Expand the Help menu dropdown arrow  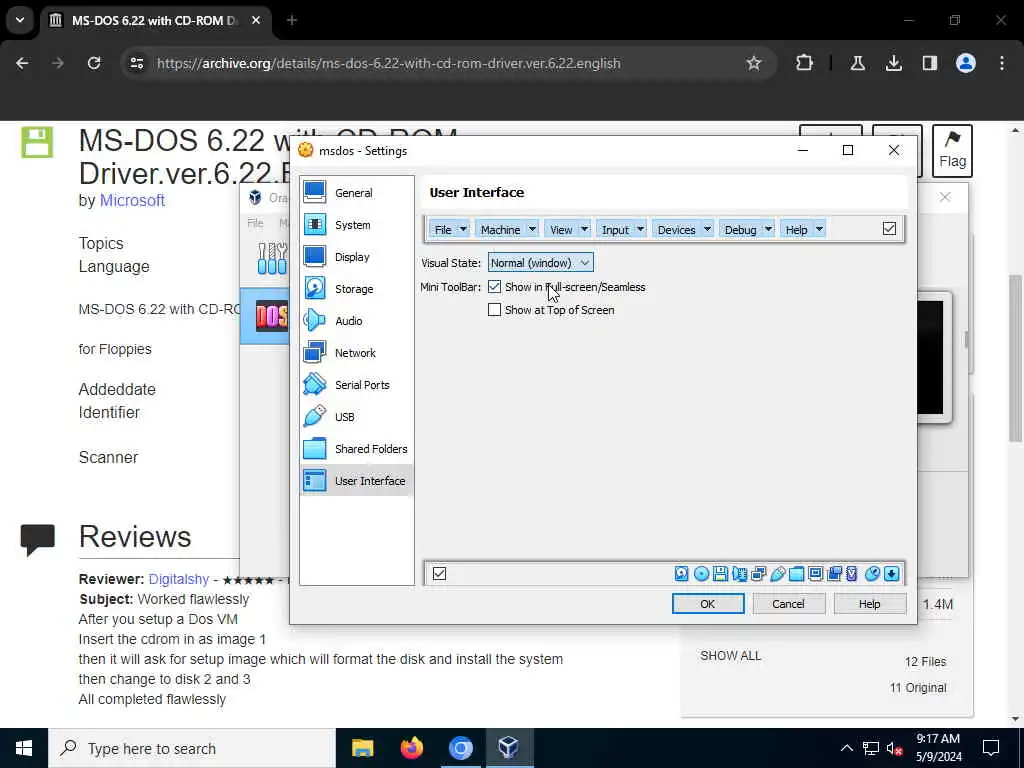819,229
